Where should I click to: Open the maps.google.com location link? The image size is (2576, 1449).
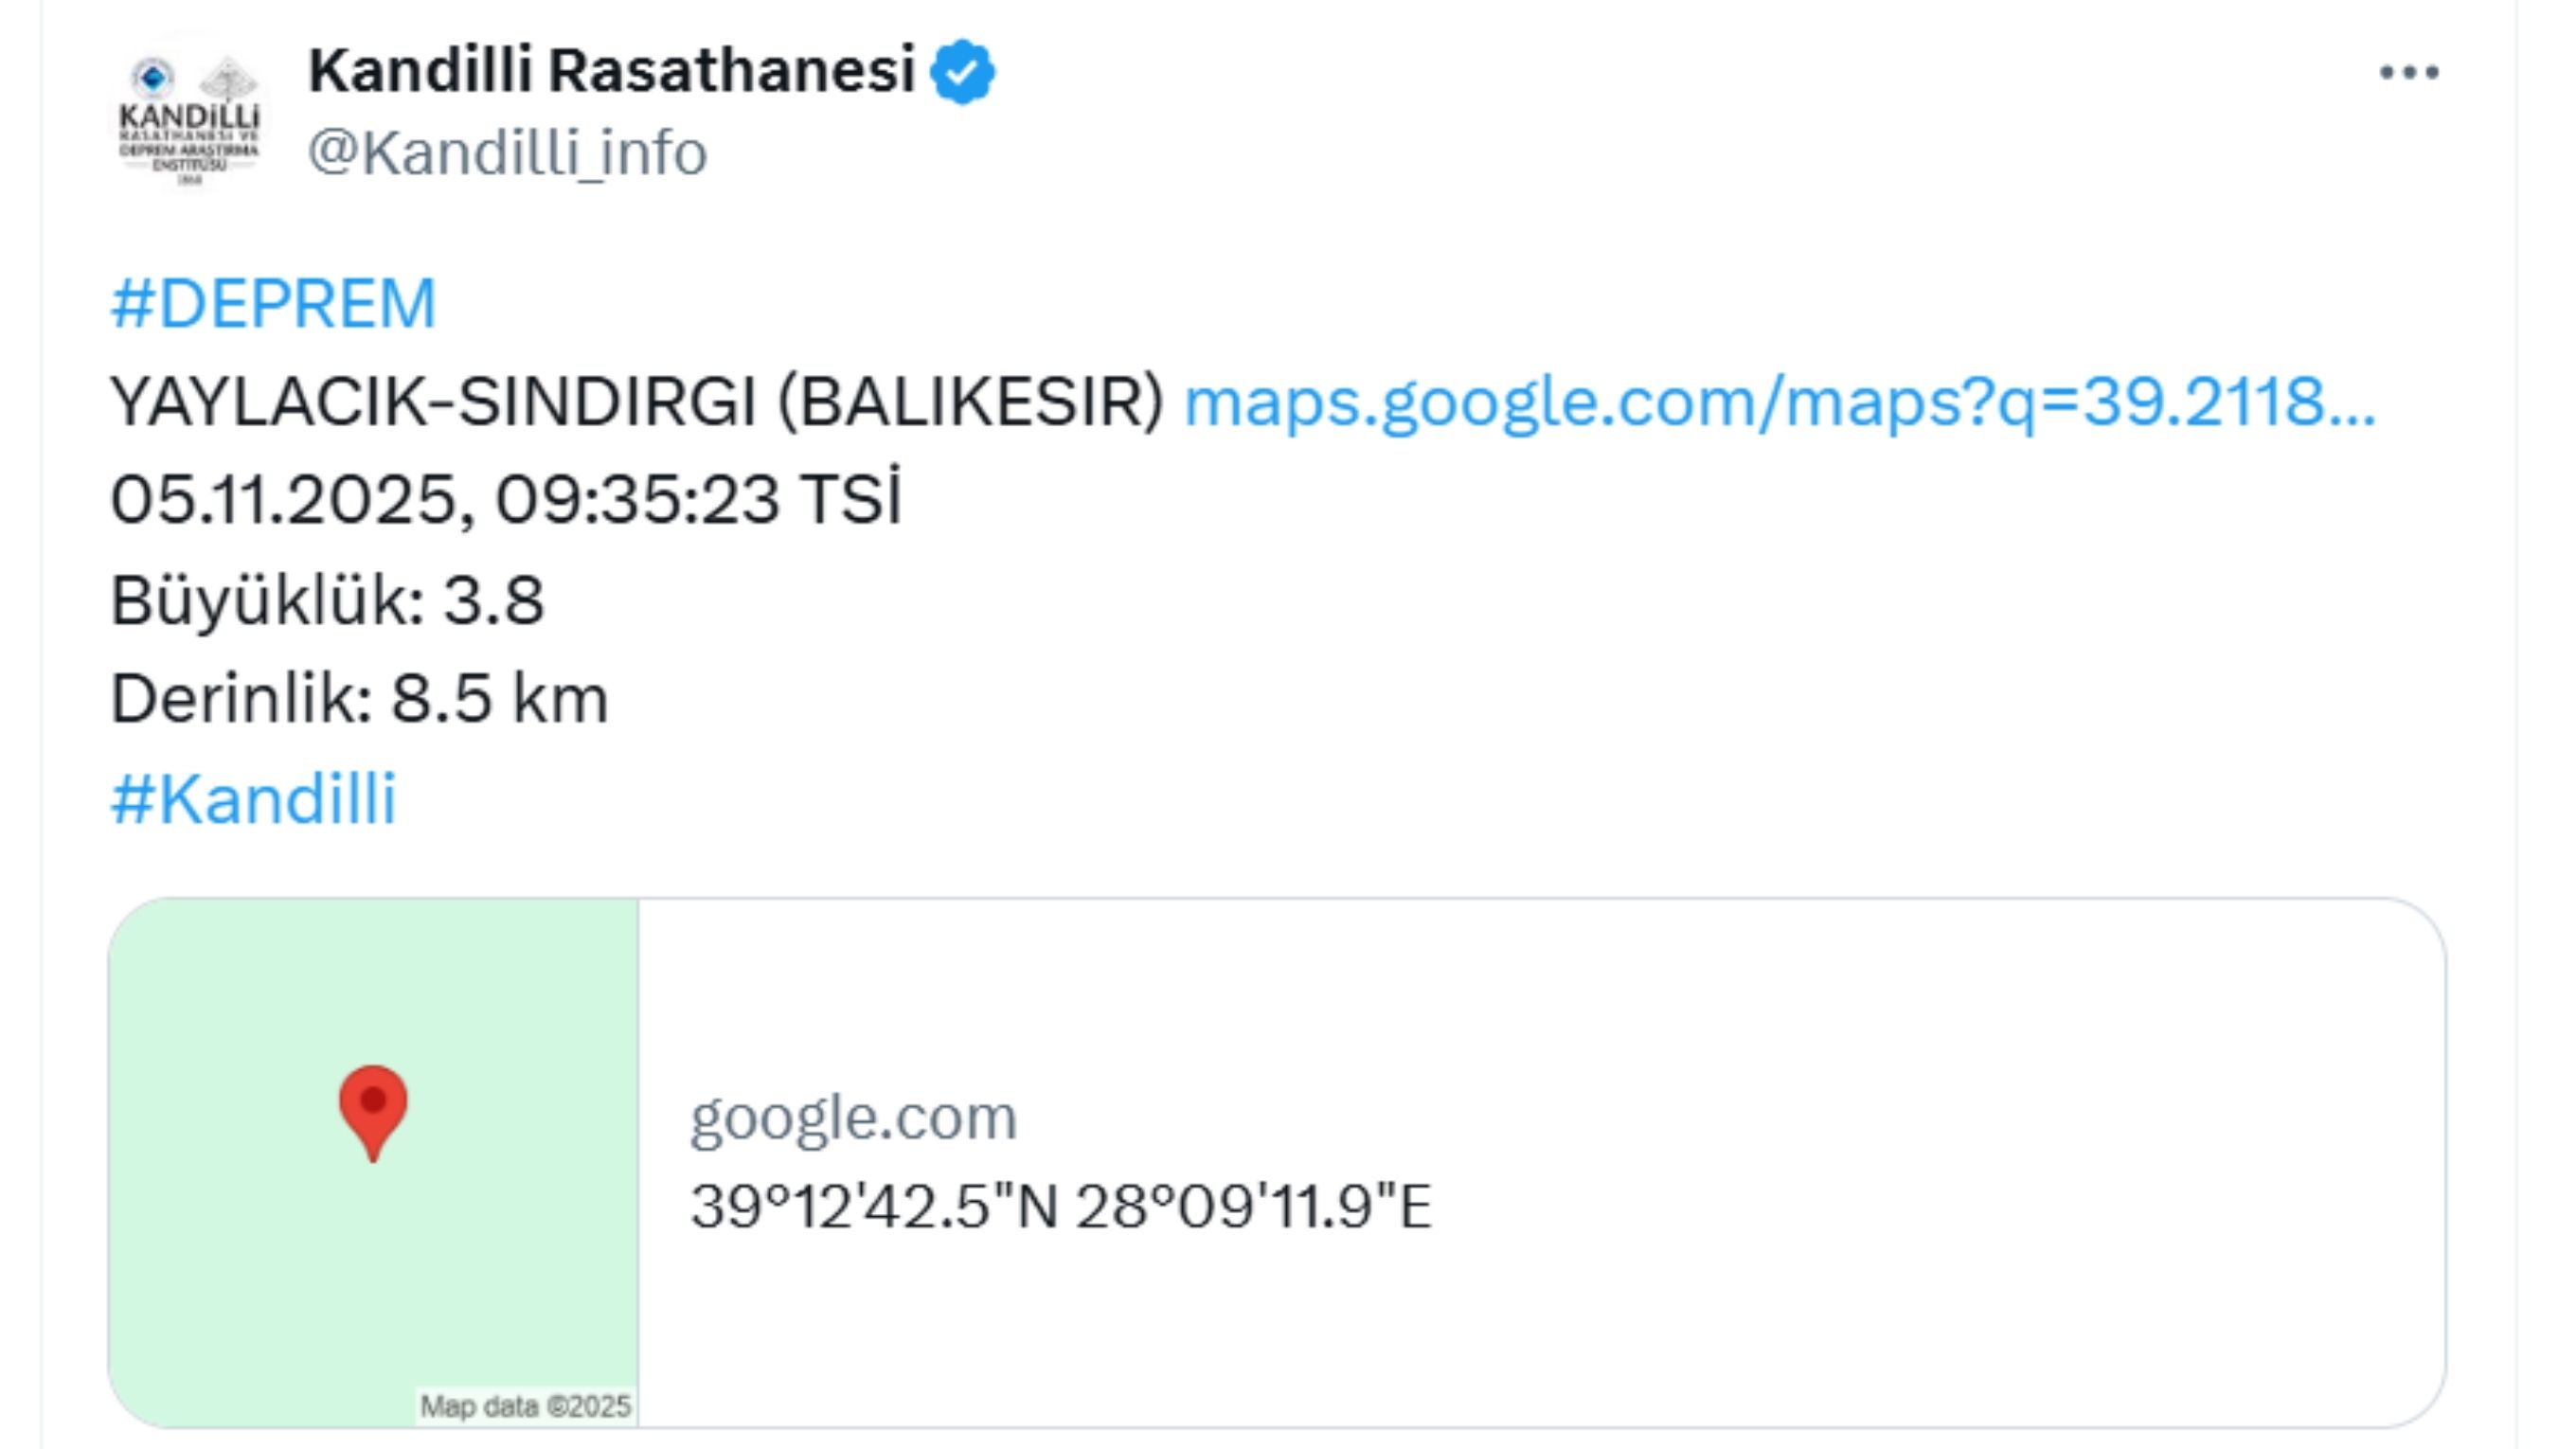click(1779, 402)
